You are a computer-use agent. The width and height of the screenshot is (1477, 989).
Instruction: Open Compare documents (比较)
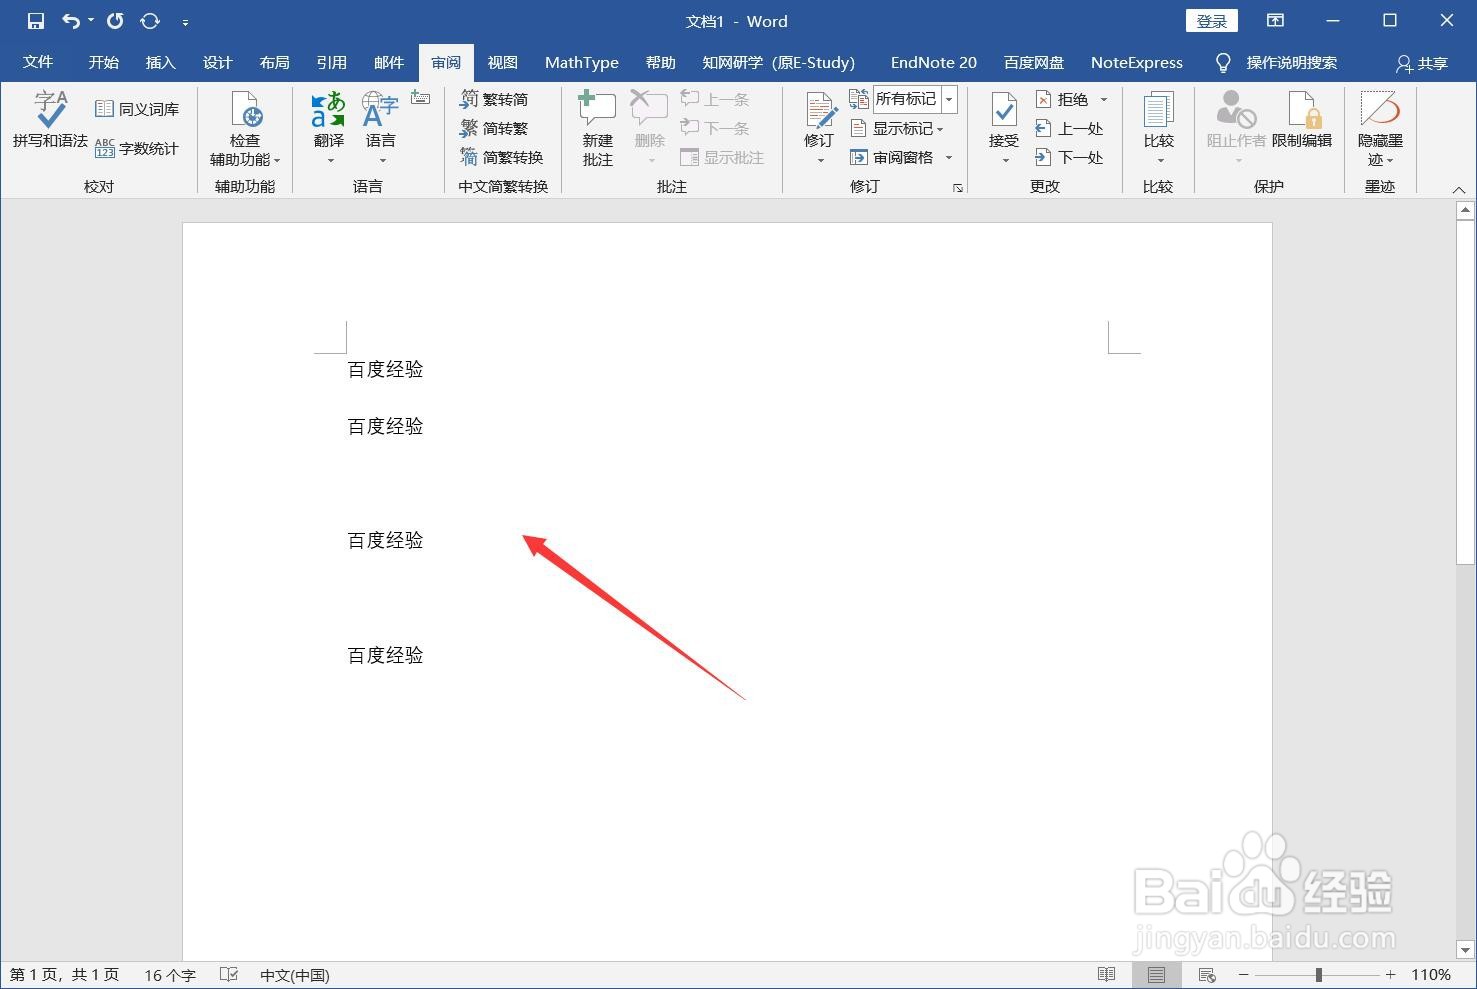[1159, 129]
